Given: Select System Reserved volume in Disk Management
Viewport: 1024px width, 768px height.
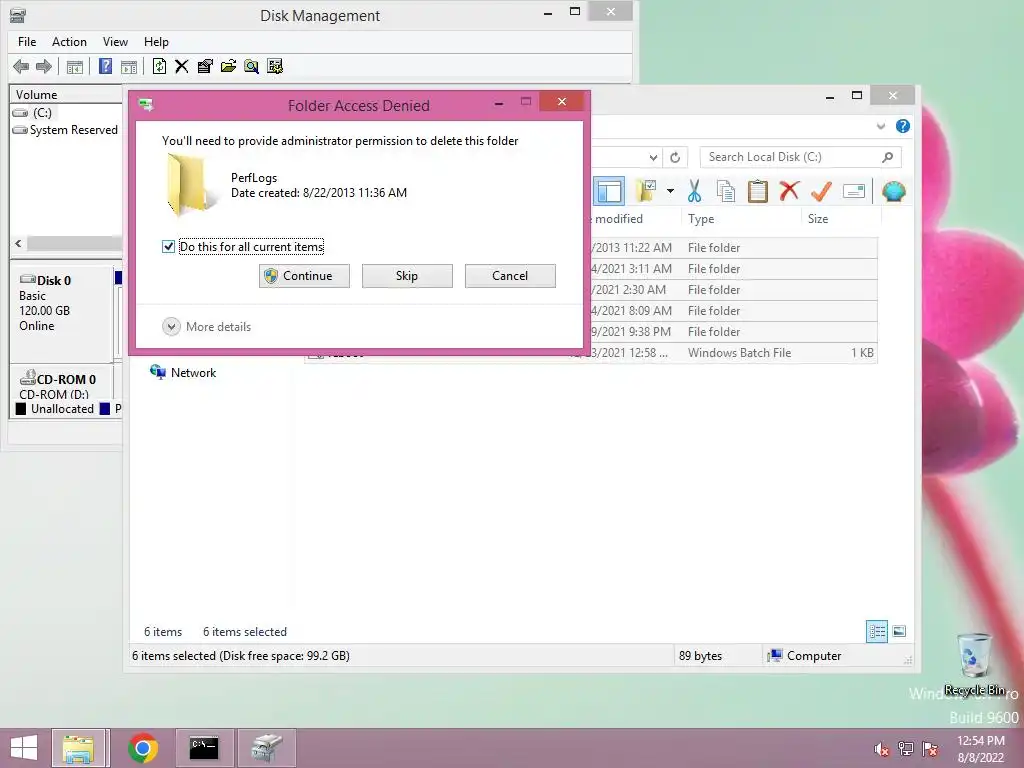Looking at the screenshot, I should pyautogui.click(x=65, y=130).
